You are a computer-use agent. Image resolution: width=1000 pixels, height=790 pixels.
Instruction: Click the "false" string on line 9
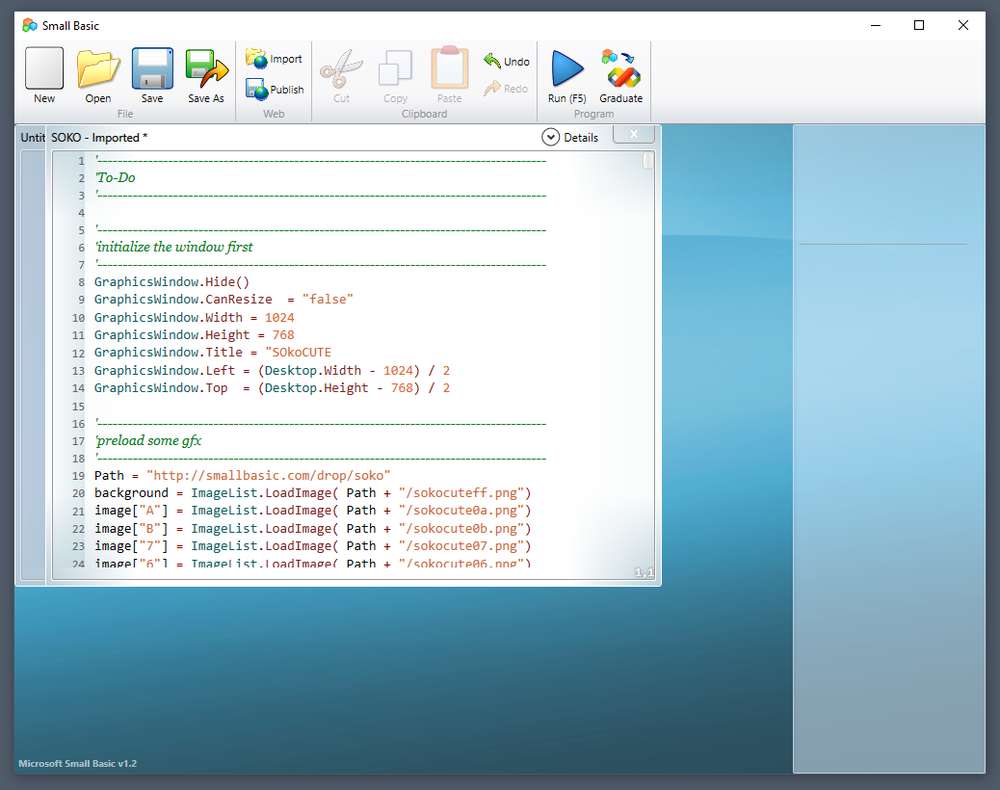(x=327, y=300)
